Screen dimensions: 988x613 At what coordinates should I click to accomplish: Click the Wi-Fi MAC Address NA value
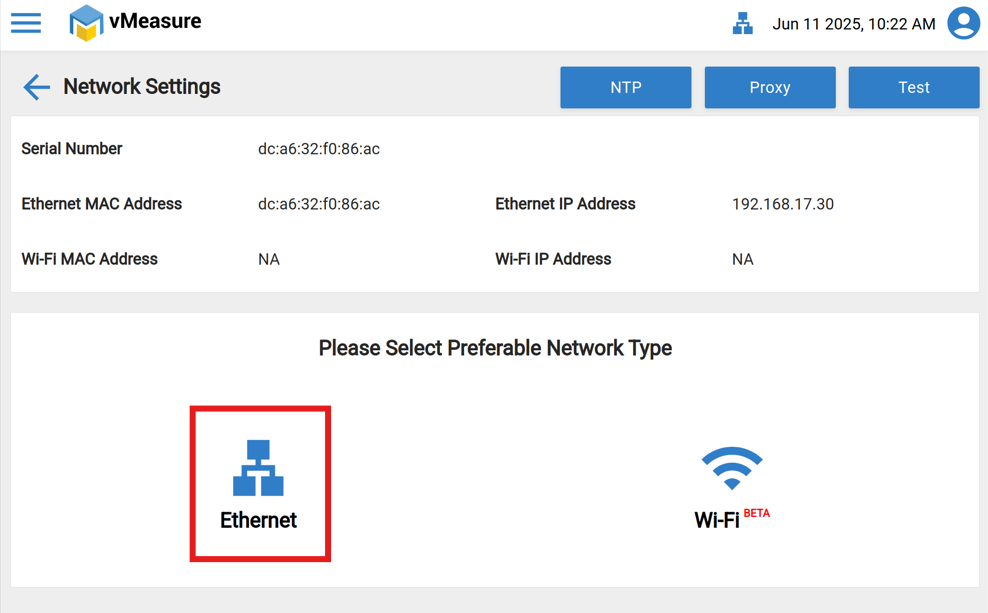(268, 259)
